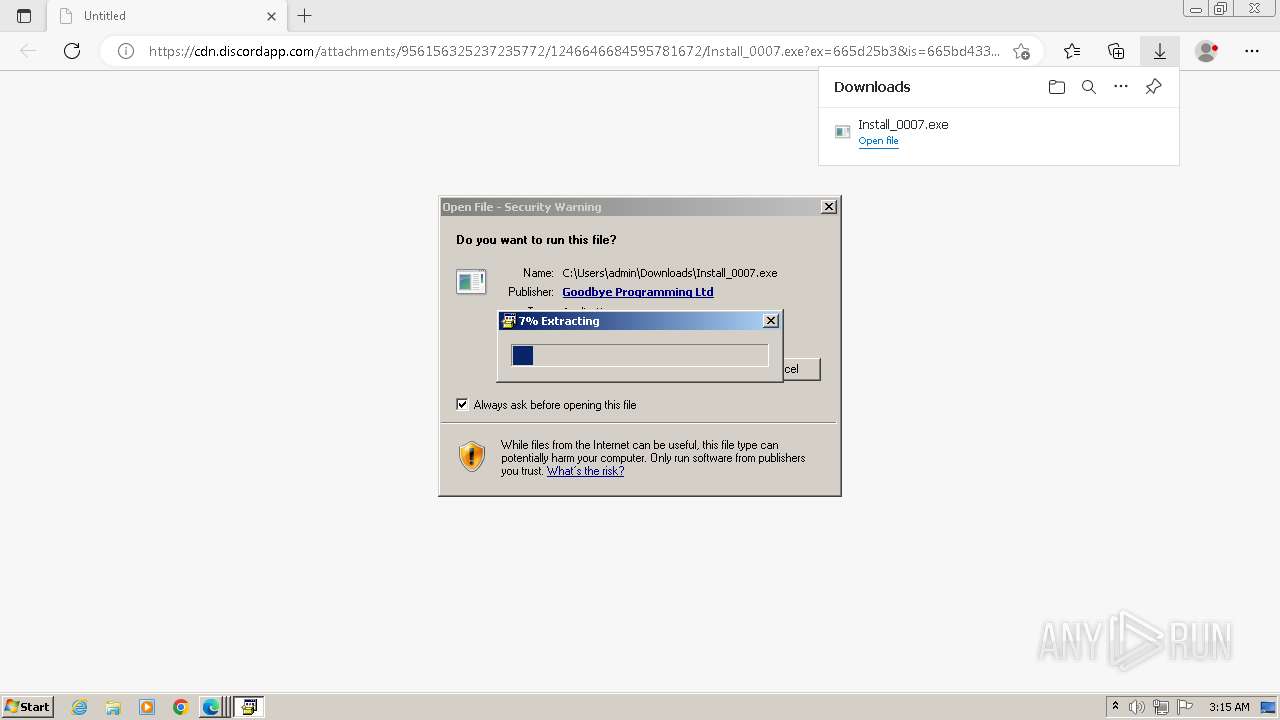Open the downloads folder icon
The height and width of the screenshot is (720, 1280).
pos(1057,87)
